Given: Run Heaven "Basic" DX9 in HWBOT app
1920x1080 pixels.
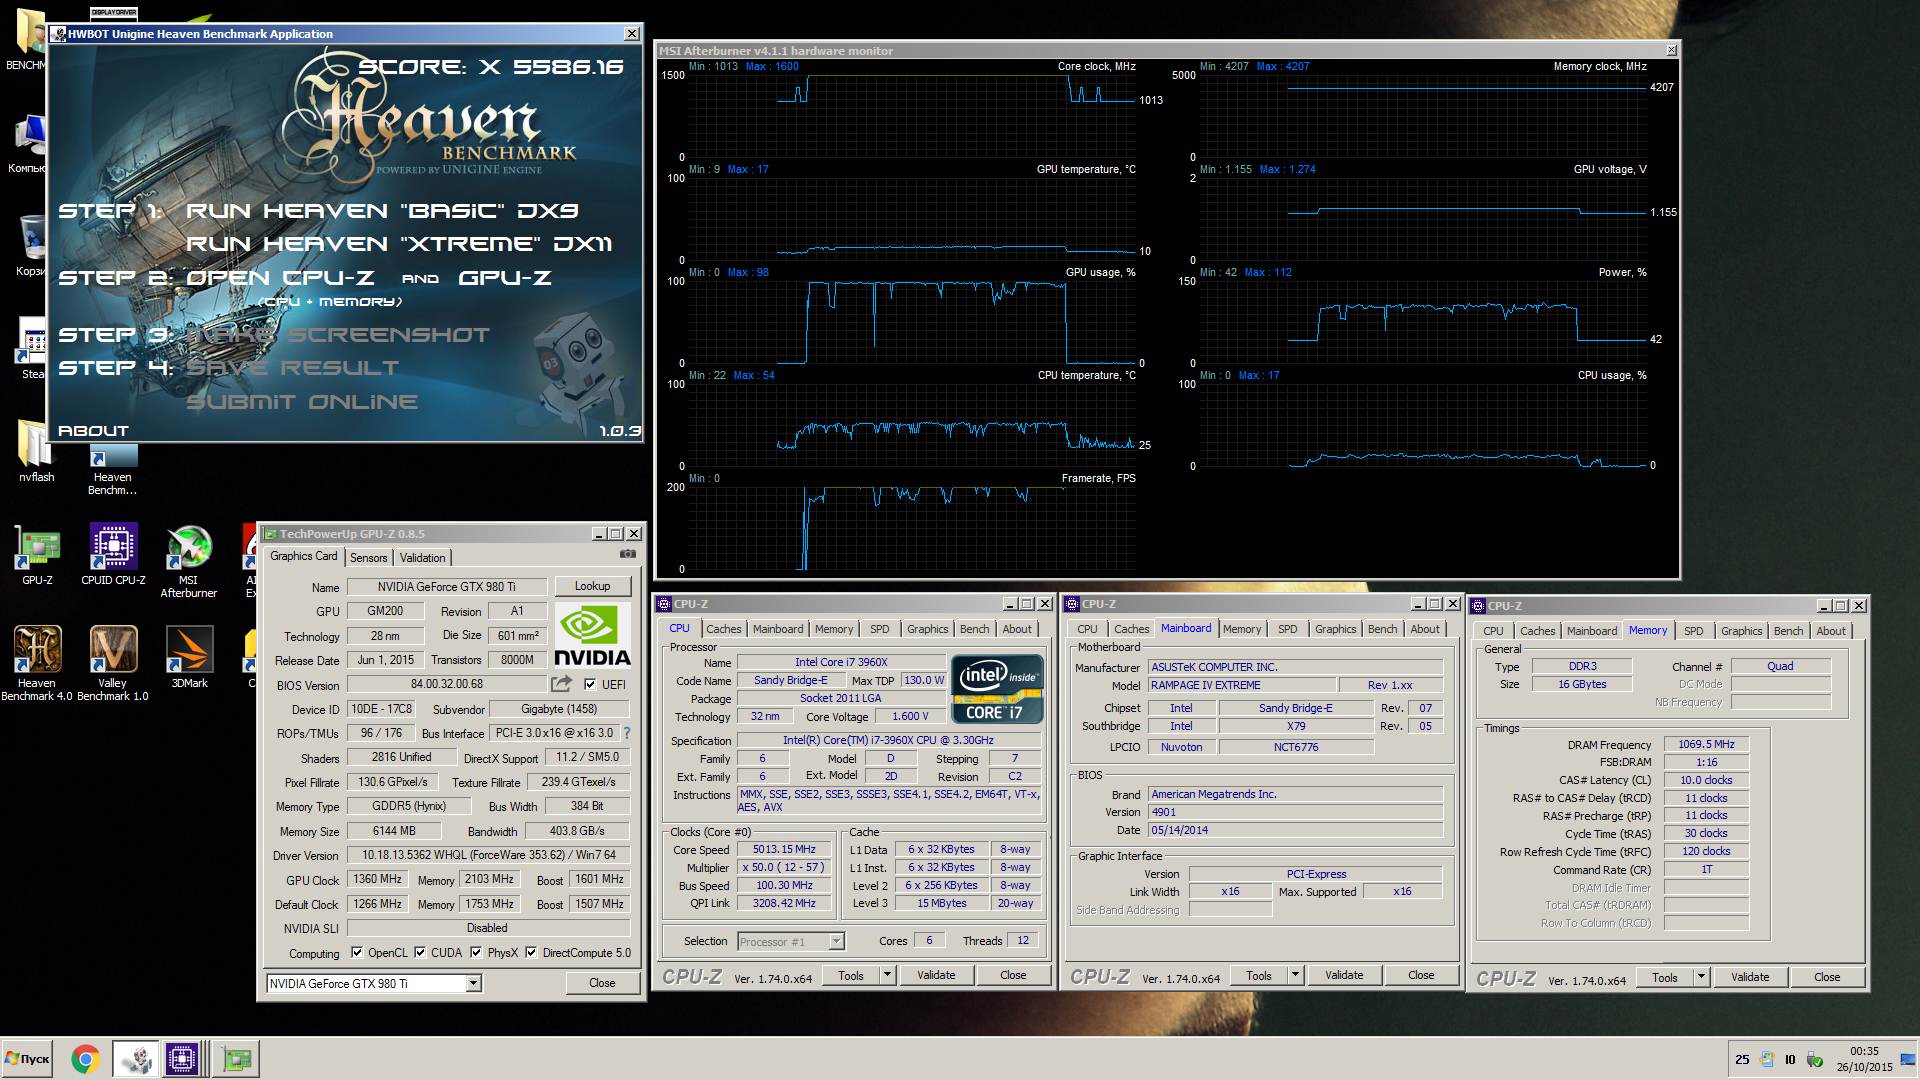Looking at the screenshot, I should click(x=382, y=211).
